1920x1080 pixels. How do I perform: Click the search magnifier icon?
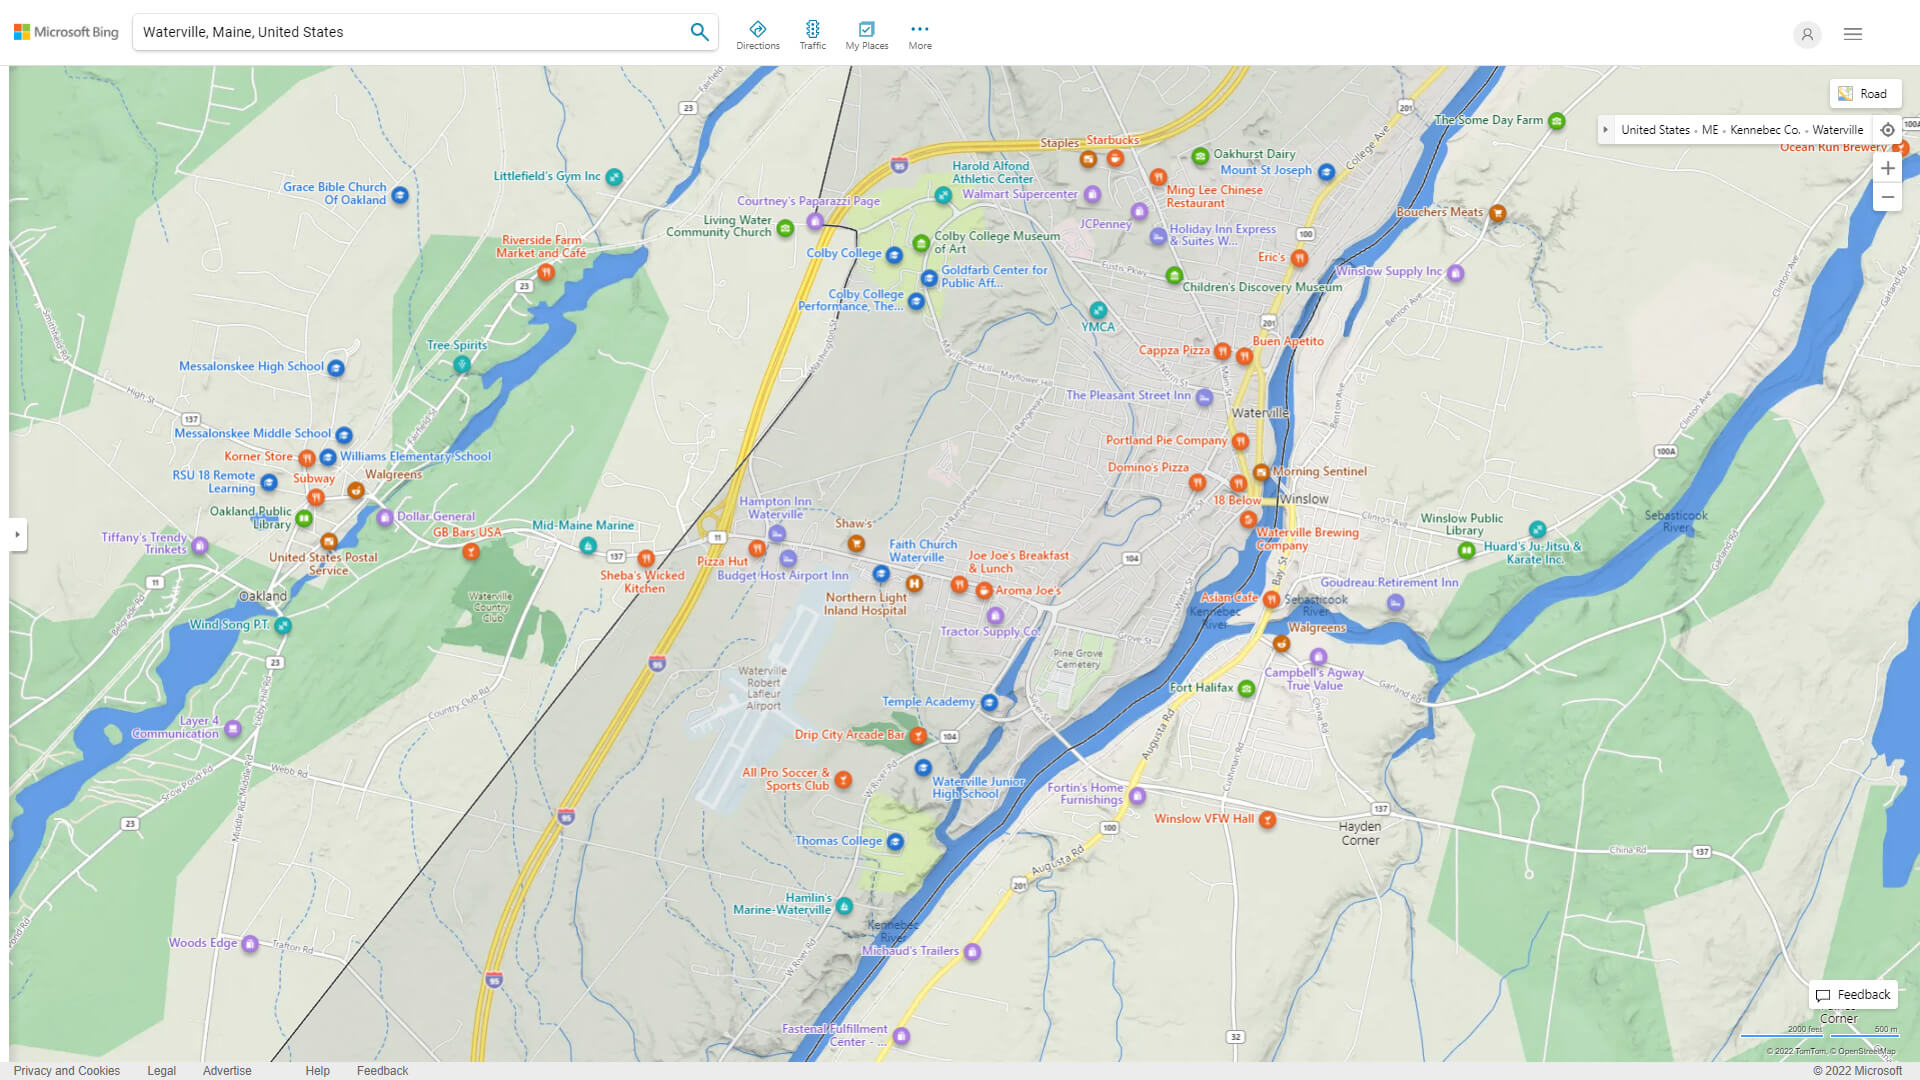pyautogui.click(x=700, y=32)
